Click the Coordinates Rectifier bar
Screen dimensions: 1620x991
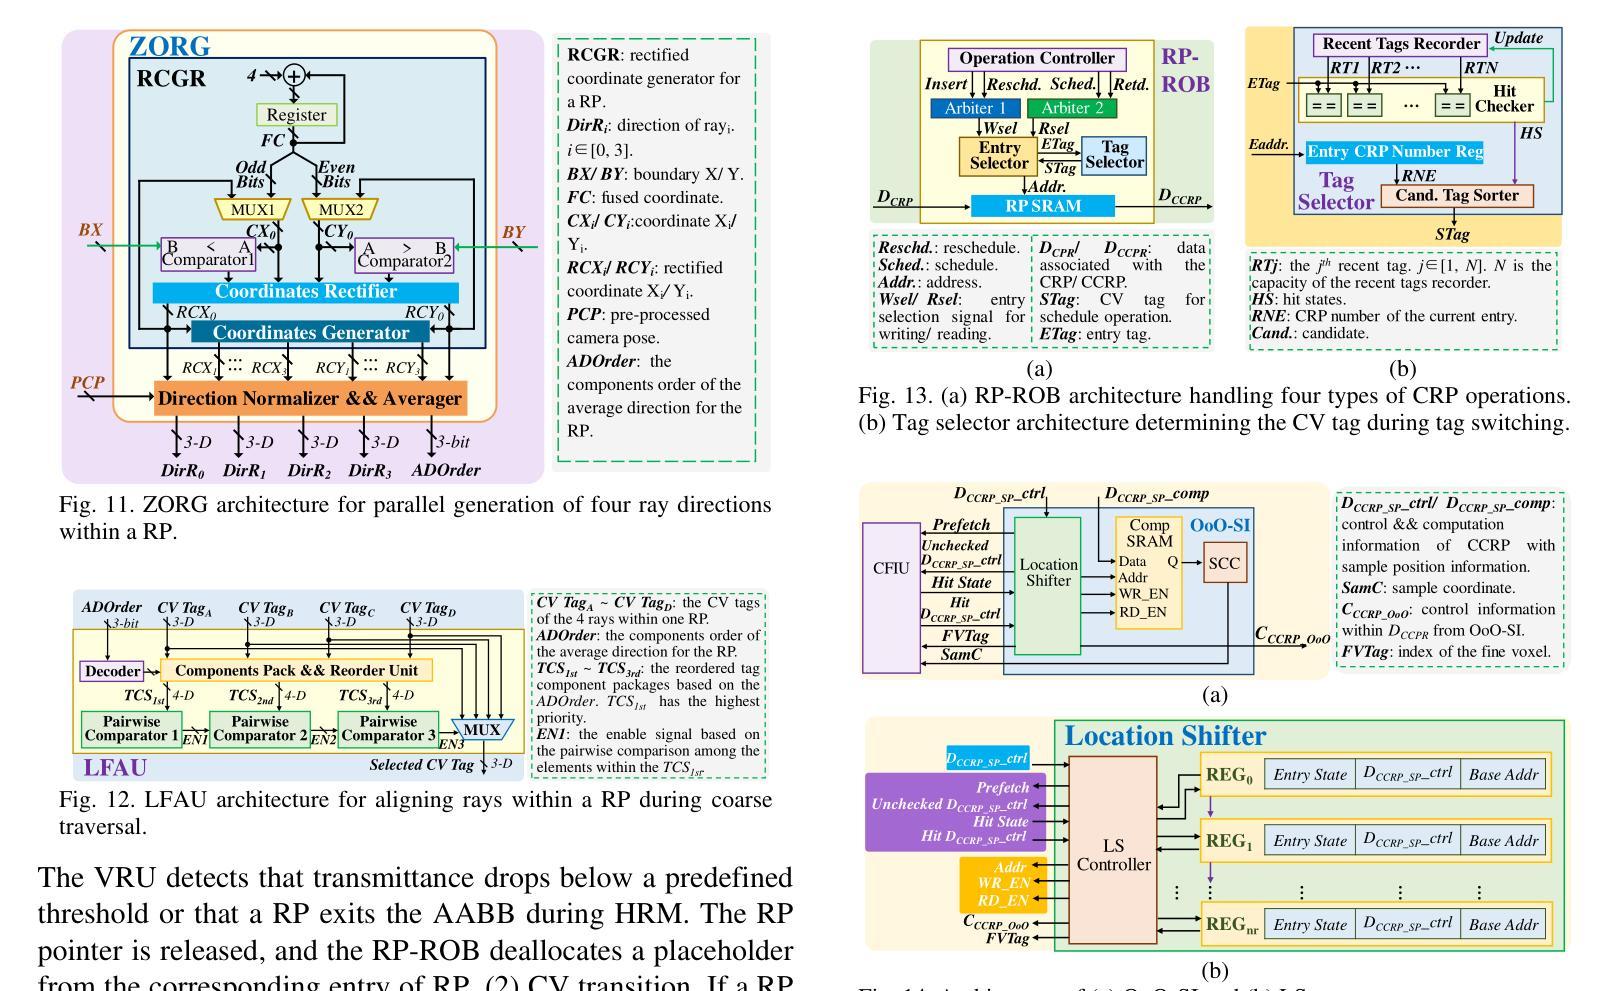[305, 292]
